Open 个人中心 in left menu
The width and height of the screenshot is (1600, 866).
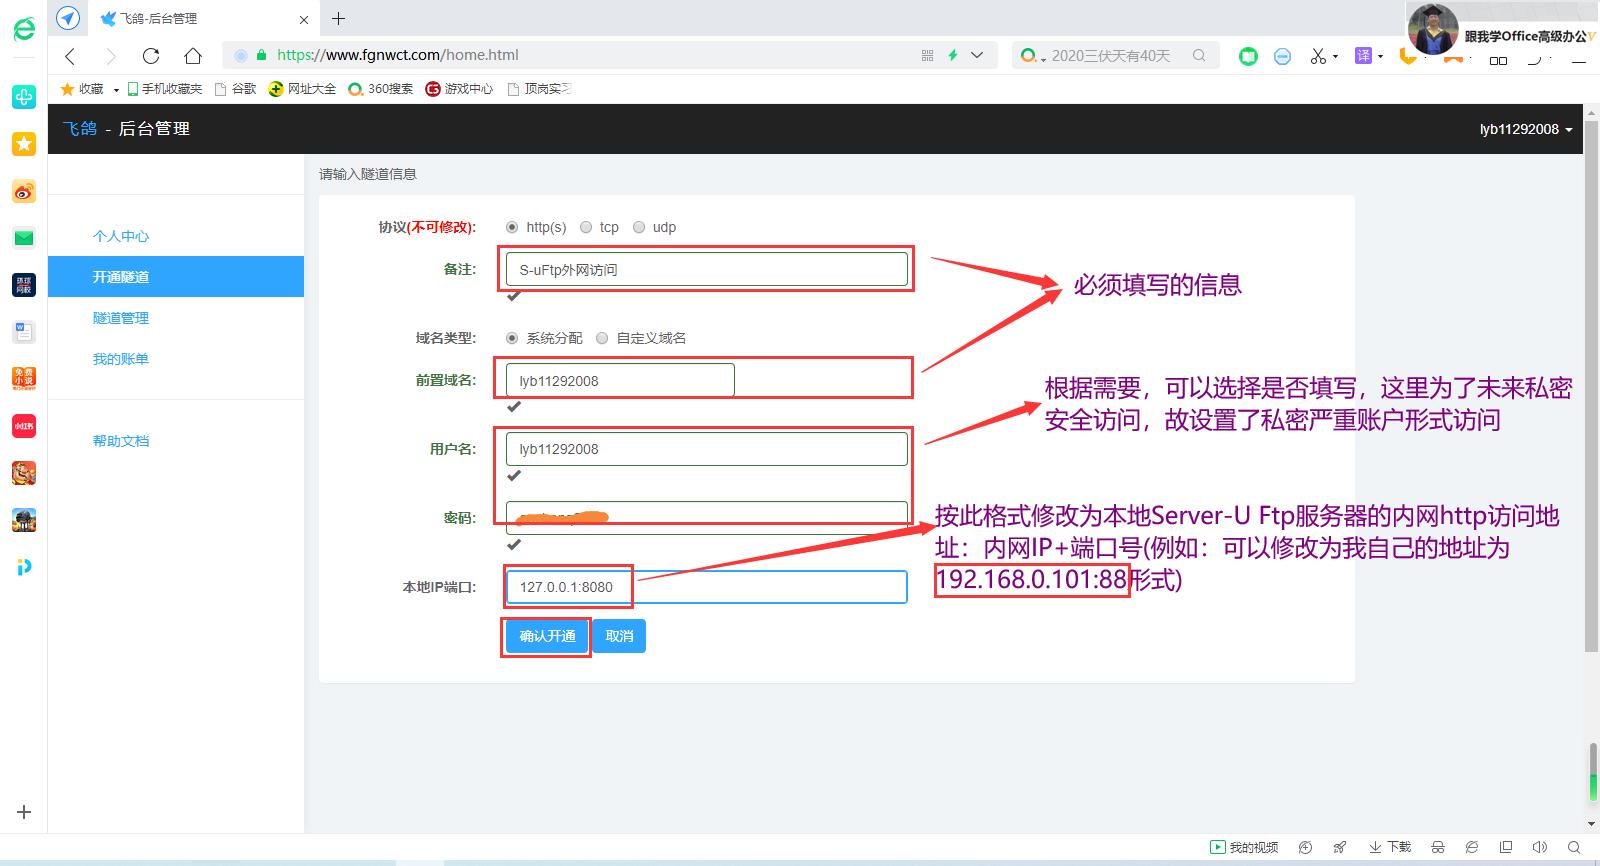[121, 236]
